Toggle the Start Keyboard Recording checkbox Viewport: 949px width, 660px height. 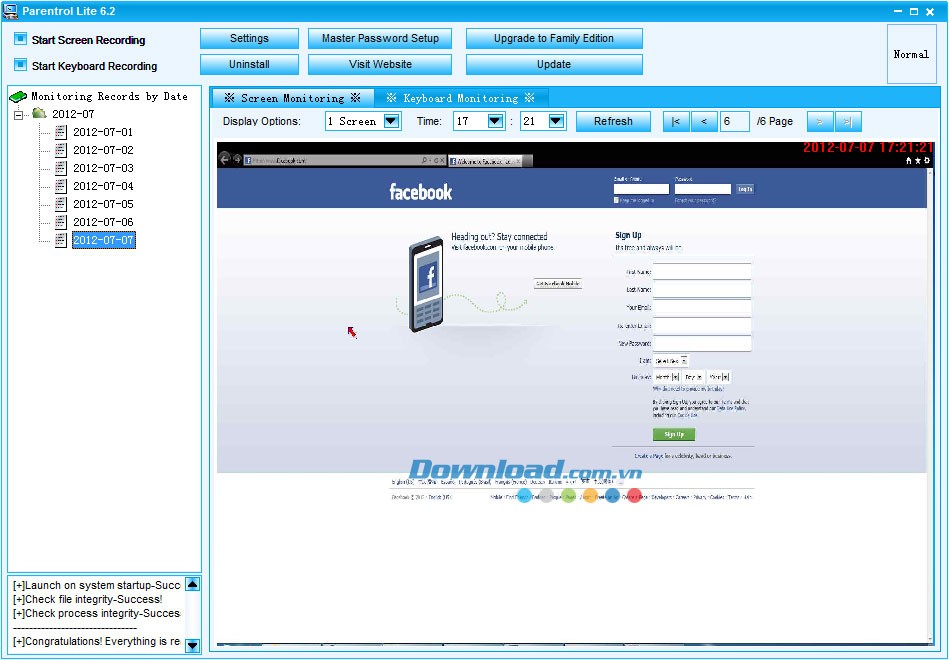(x=20, y=66)
